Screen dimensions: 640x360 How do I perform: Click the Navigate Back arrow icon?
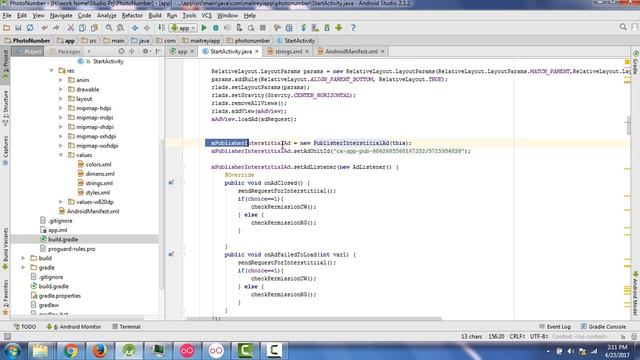click(x=135, y=28)
